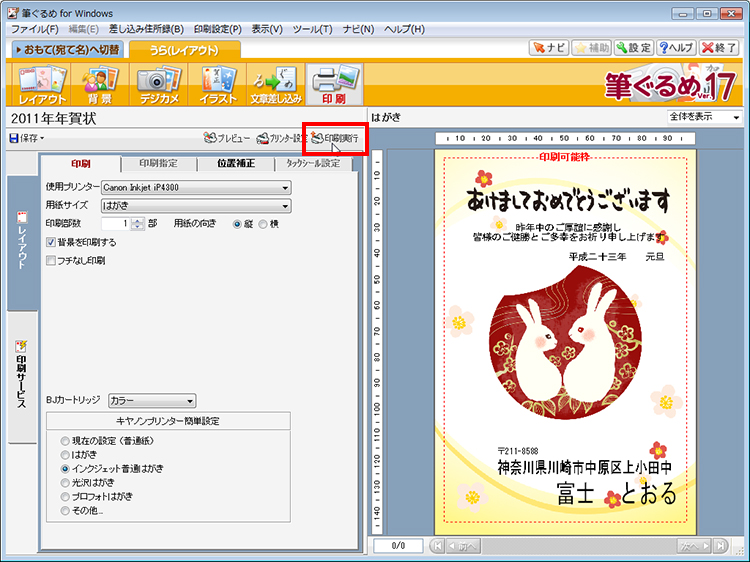750x562 pixels.
Task: Enable 背景を印刷する checkbox
Action: [51, 242]
